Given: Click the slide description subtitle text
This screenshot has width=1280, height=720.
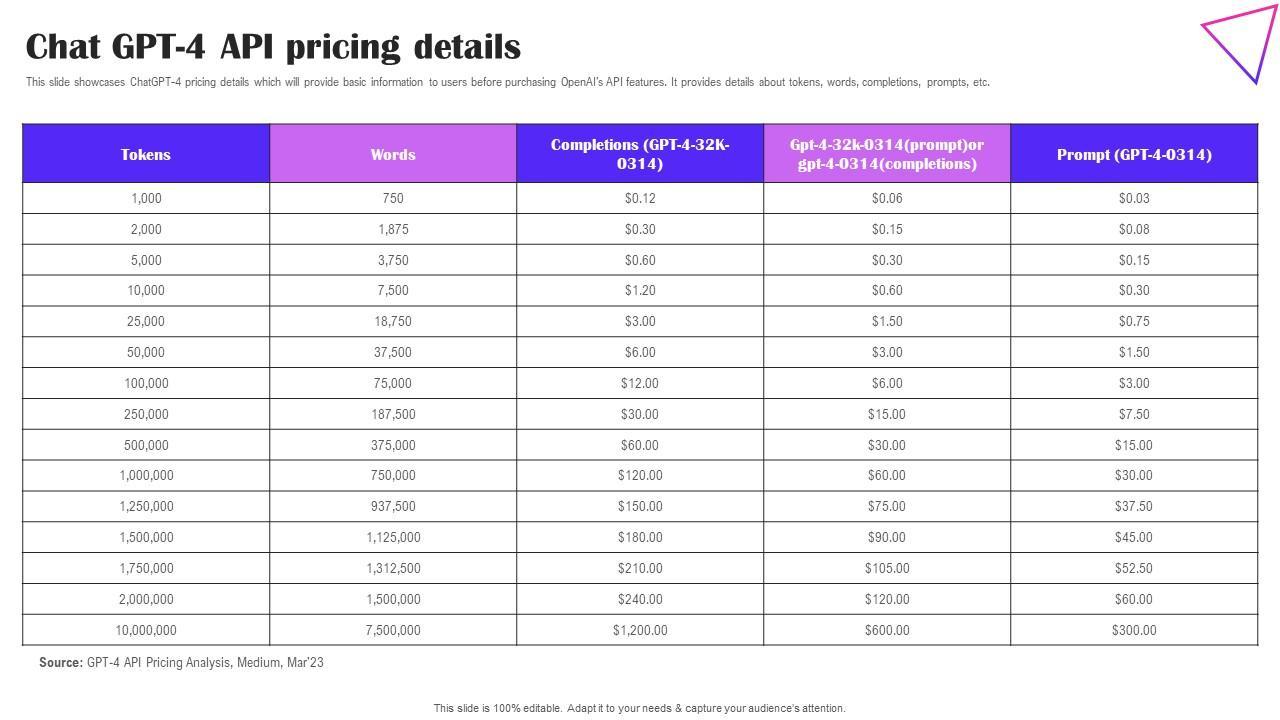Looking at the screenshot, I should point(508,82).
